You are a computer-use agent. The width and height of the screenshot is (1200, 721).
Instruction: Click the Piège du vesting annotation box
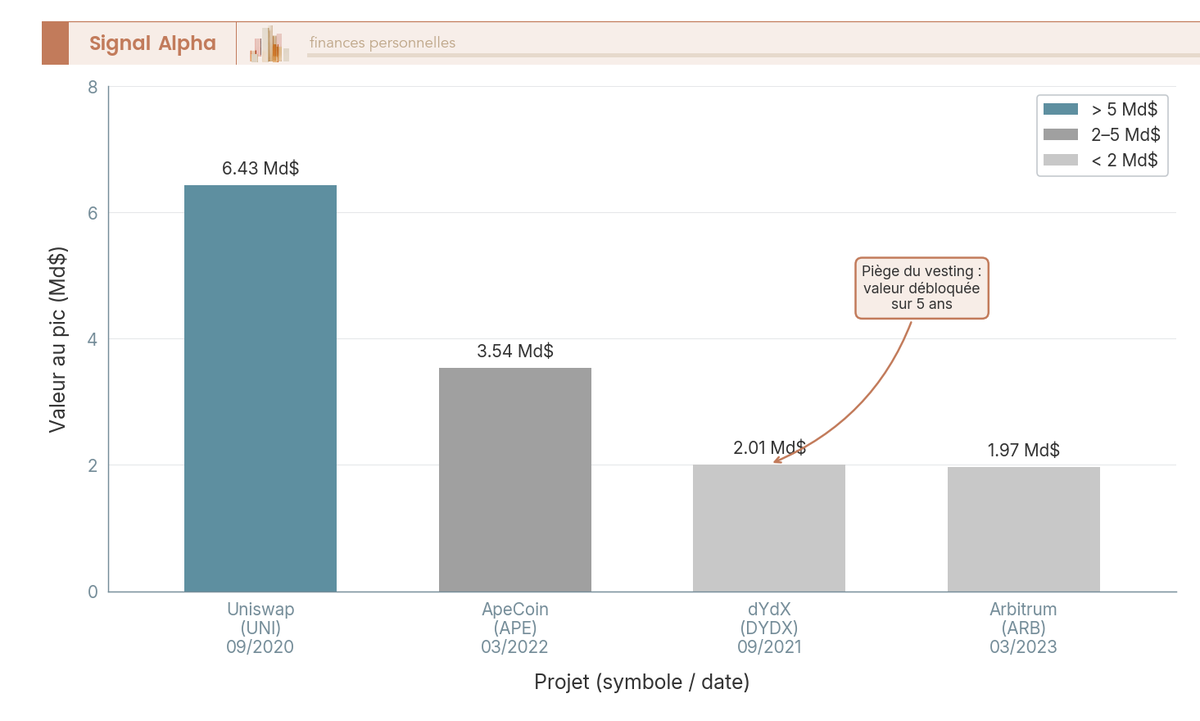[x=922, y=288]
